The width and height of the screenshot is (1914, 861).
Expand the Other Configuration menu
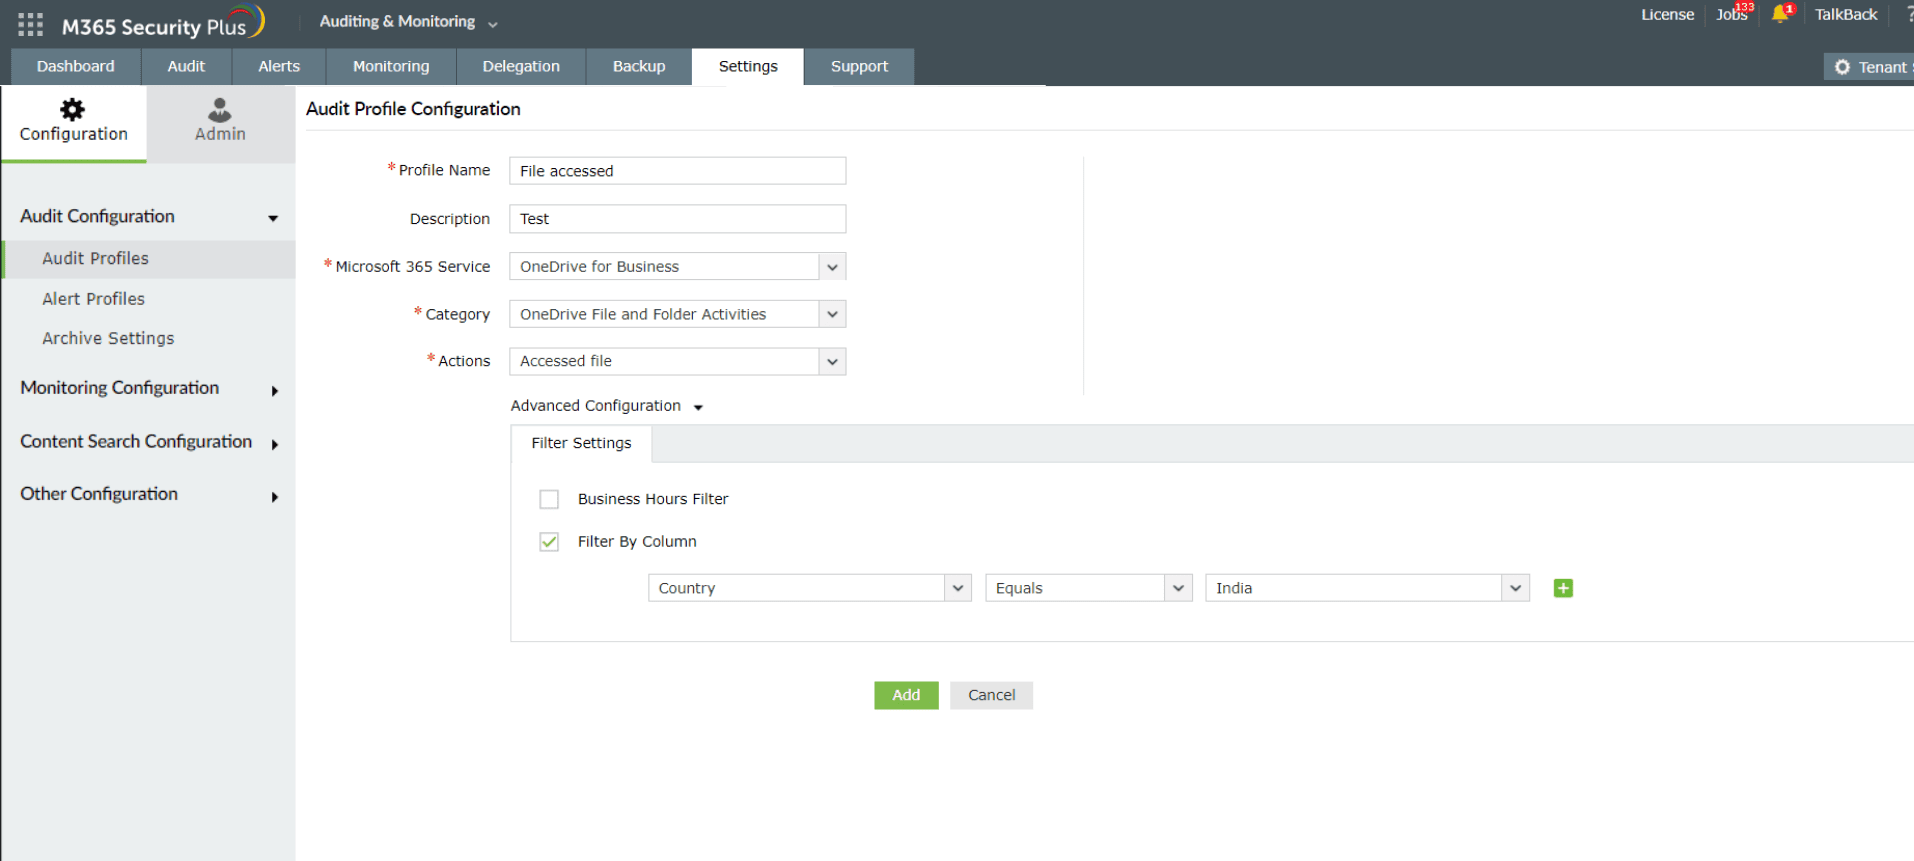tap(148, 494)
